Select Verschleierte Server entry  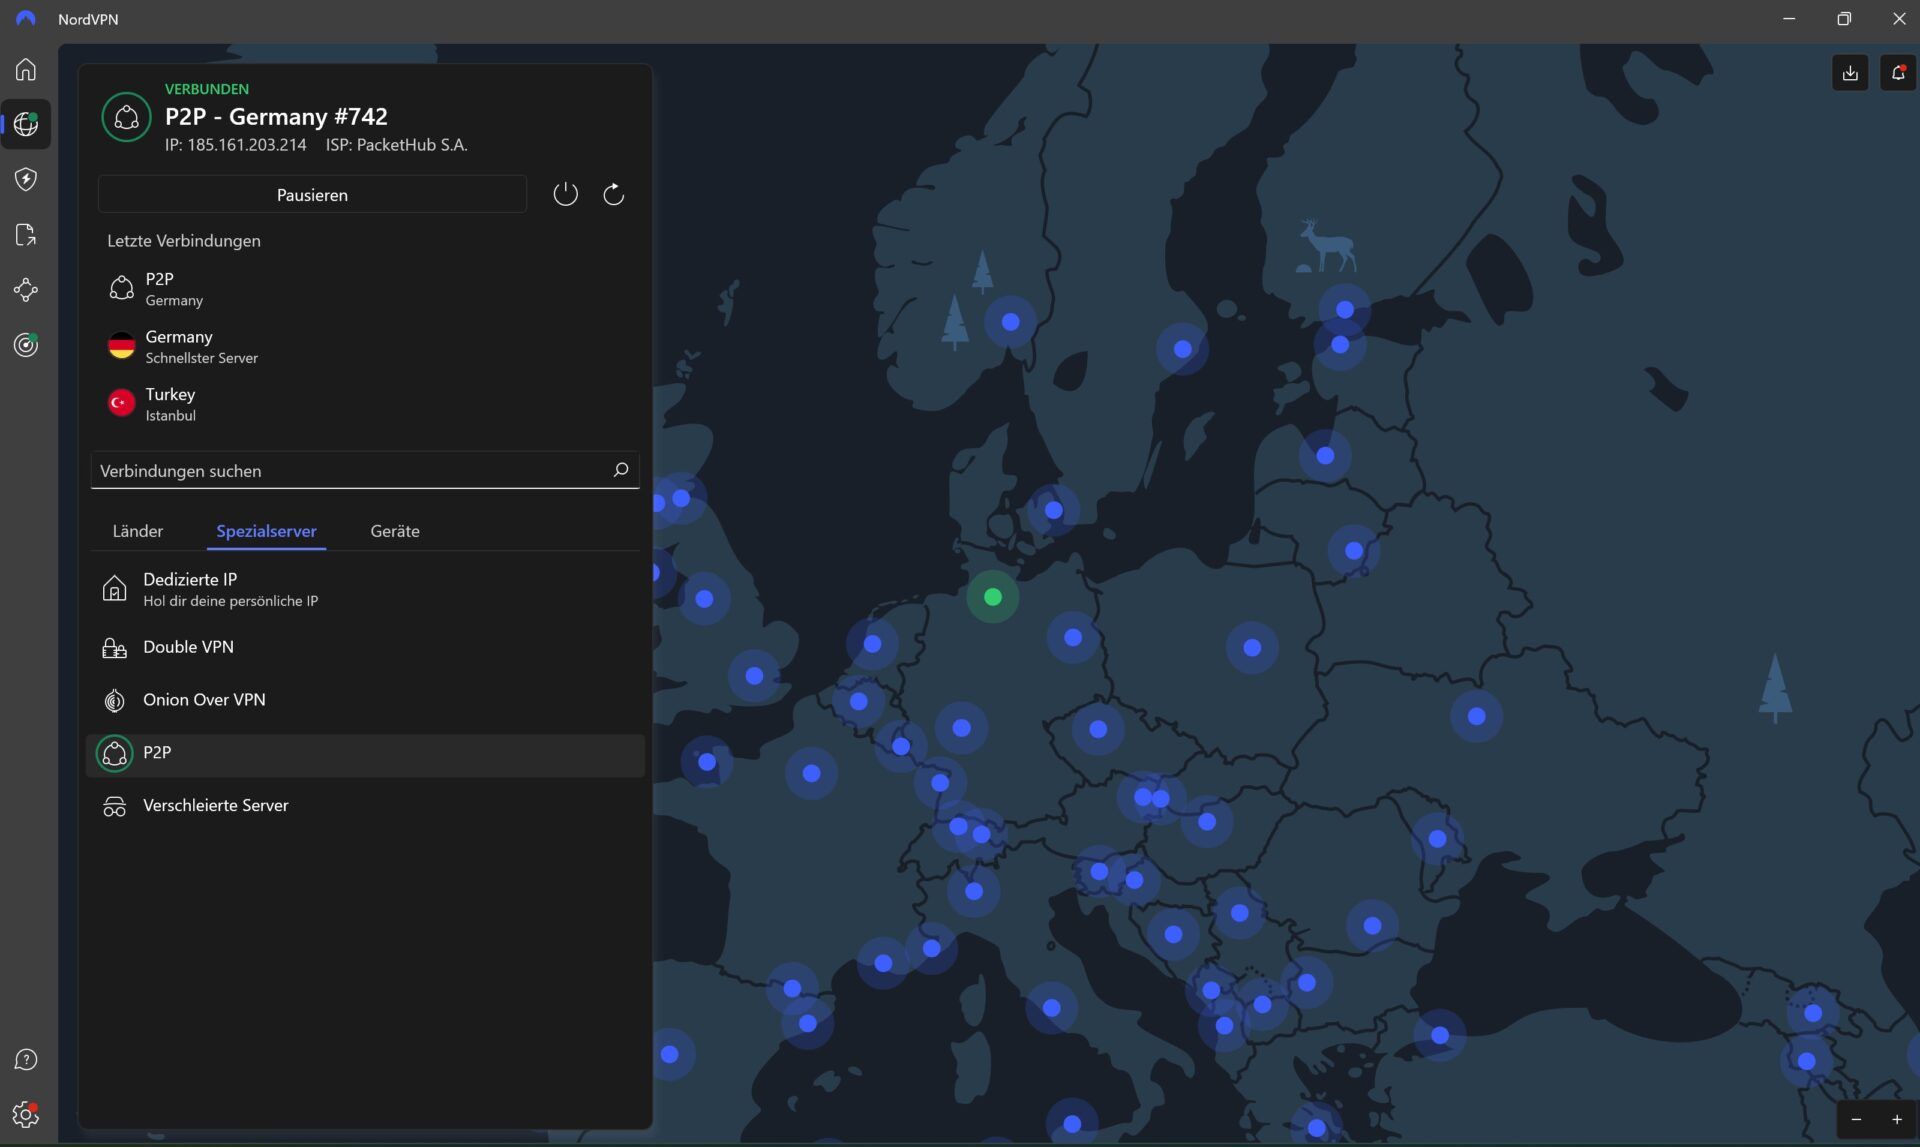tap(365, 806)
